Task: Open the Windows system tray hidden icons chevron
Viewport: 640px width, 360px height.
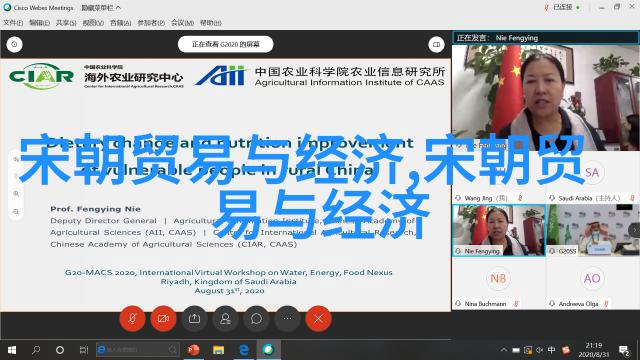Action: 504,350
